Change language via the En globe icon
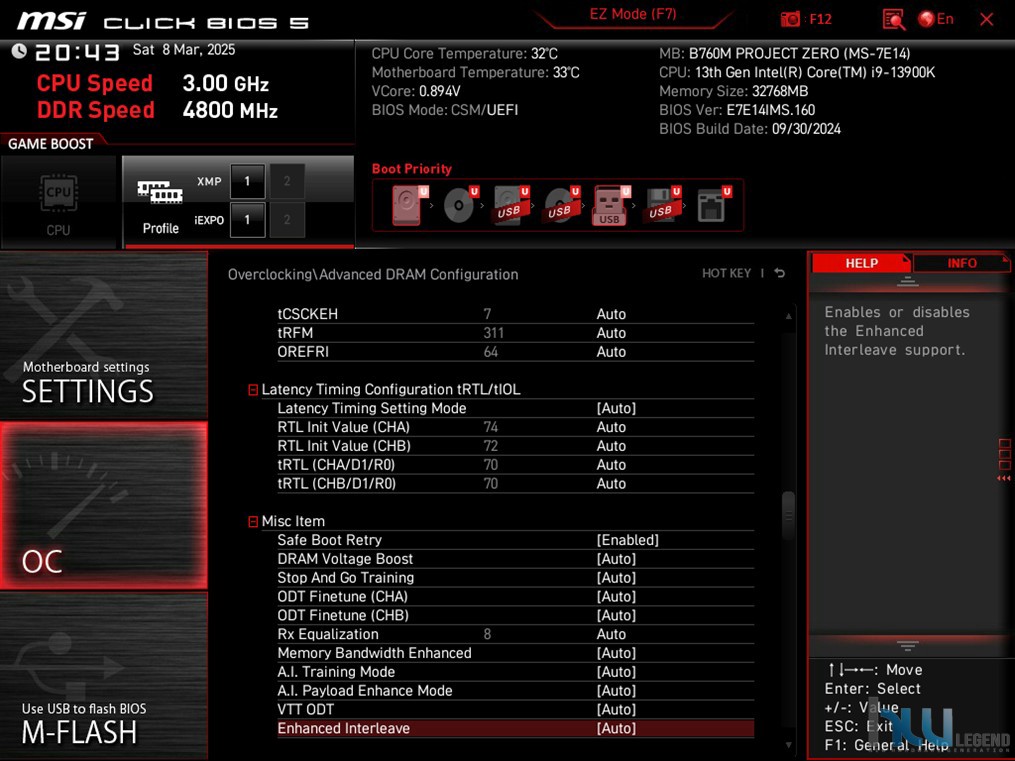Image resolution: width=1015 pixels, height=761 pixels. 936,19
